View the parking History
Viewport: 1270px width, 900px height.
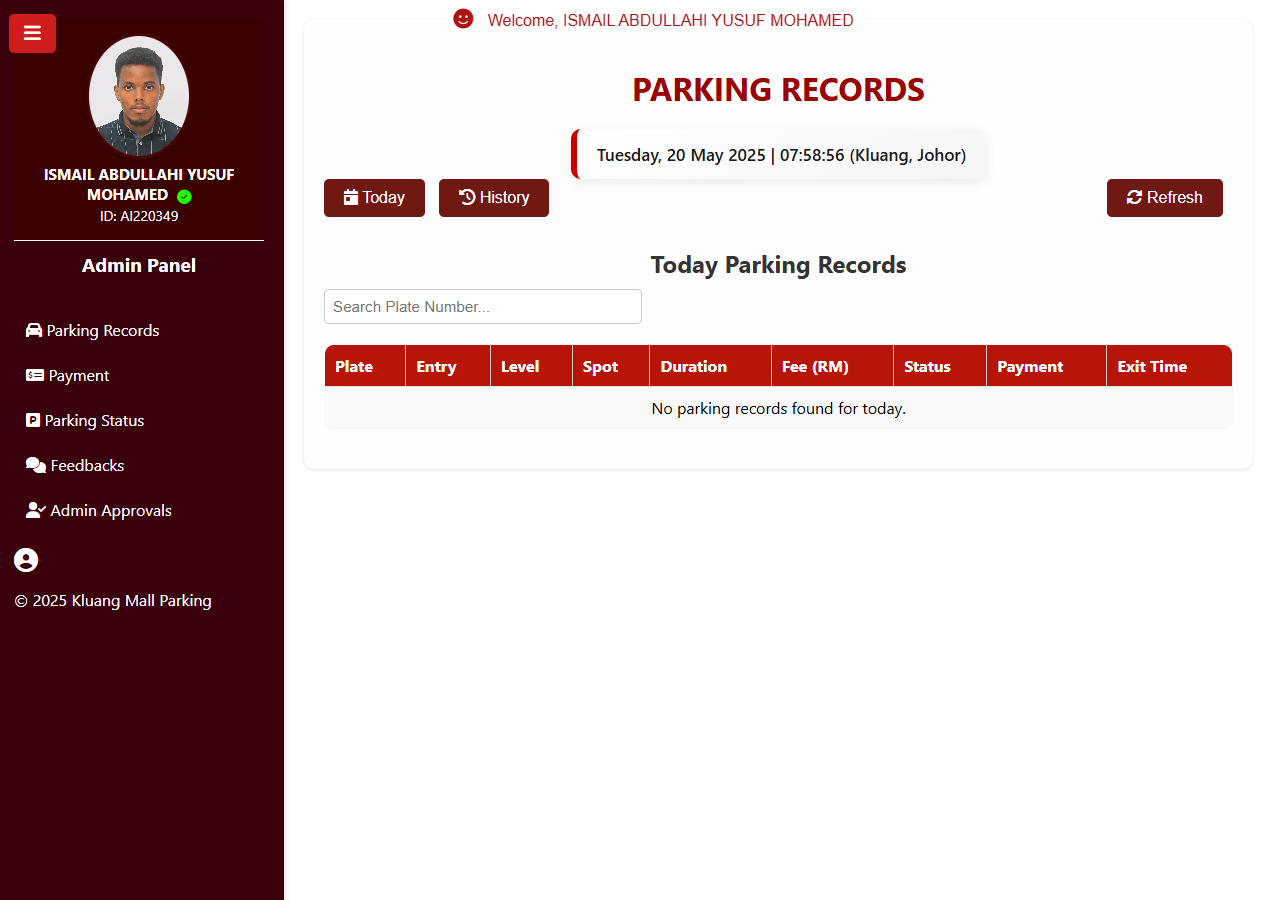click(494, 198)
